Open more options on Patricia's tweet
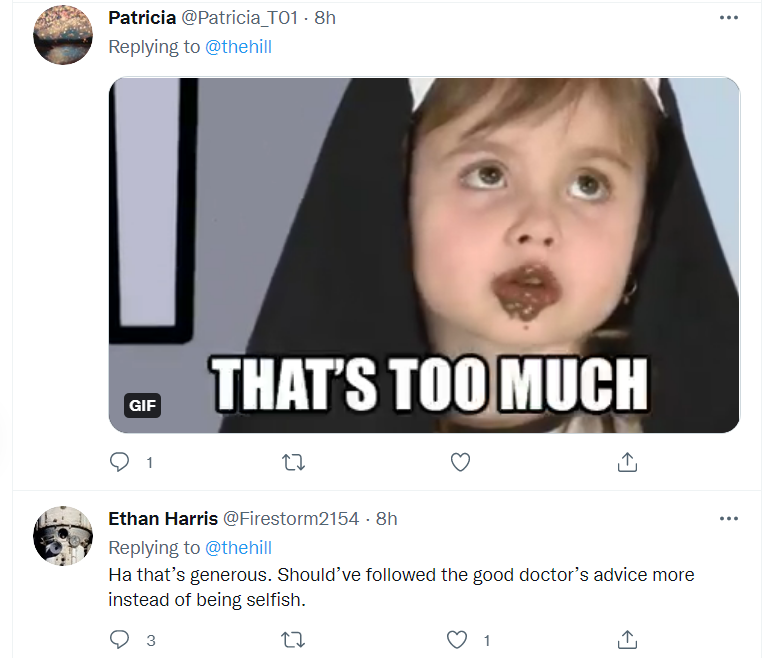The height and width of the screenshot is (658, 774). pos(728,18)
